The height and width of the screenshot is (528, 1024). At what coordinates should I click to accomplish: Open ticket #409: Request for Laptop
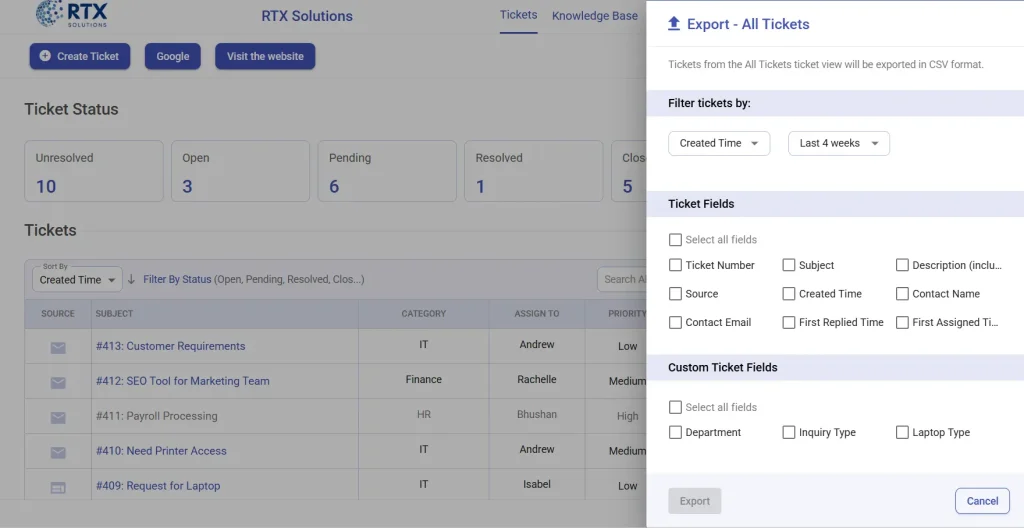[158, 486]
